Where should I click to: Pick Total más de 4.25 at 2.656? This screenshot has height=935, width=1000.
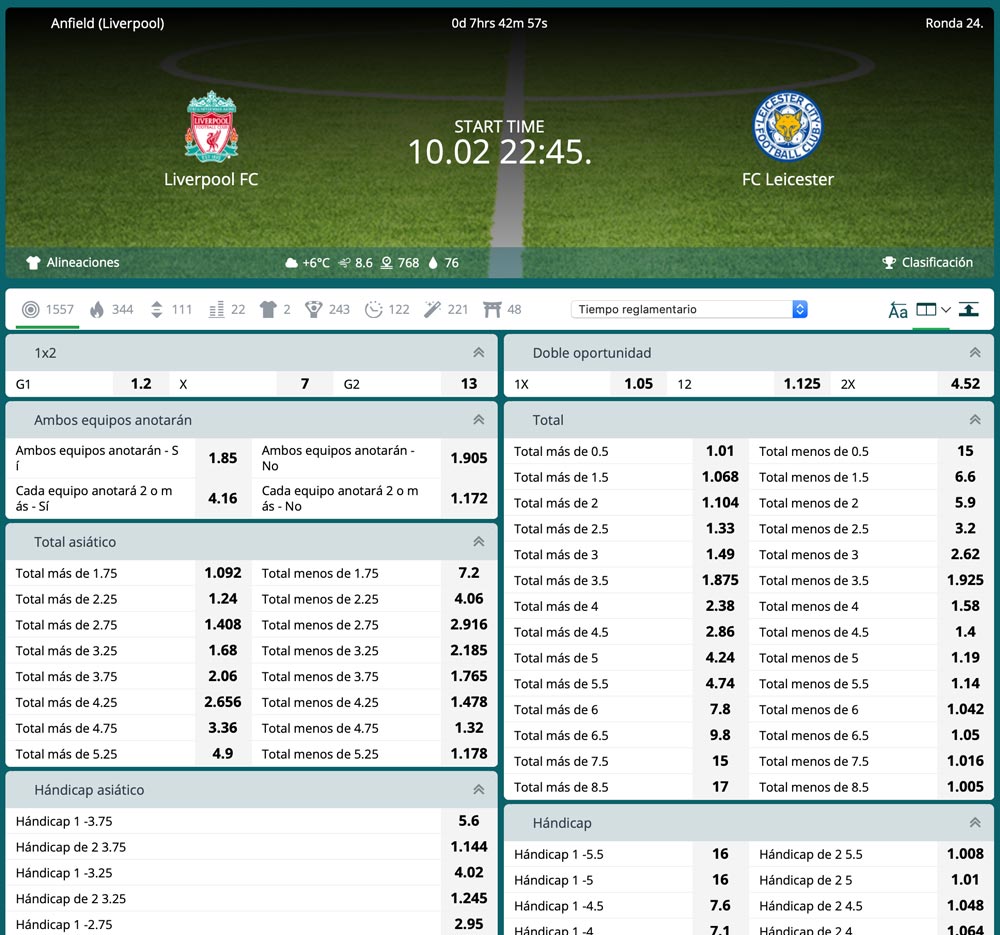click(x=223, y=702)
